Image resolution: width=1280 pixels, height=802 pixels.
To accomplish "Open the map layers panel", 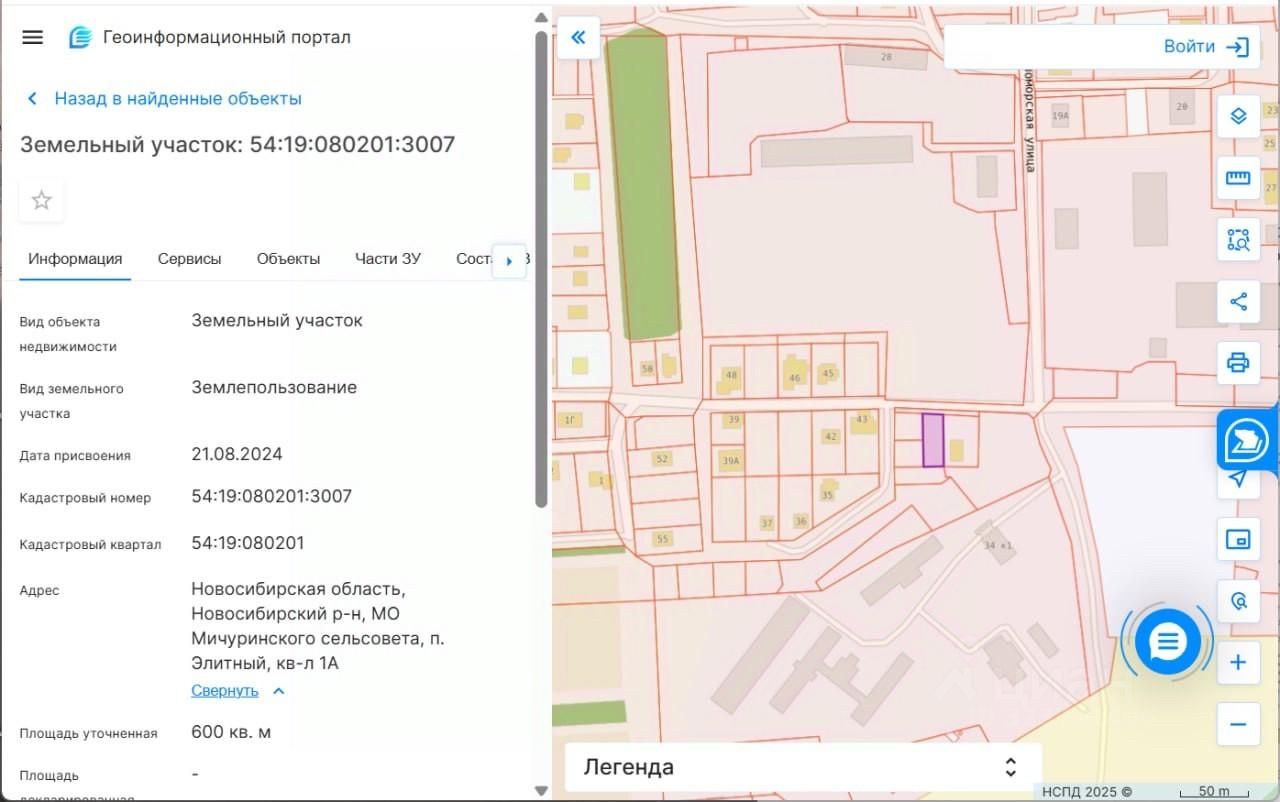I will point(1238,116).
